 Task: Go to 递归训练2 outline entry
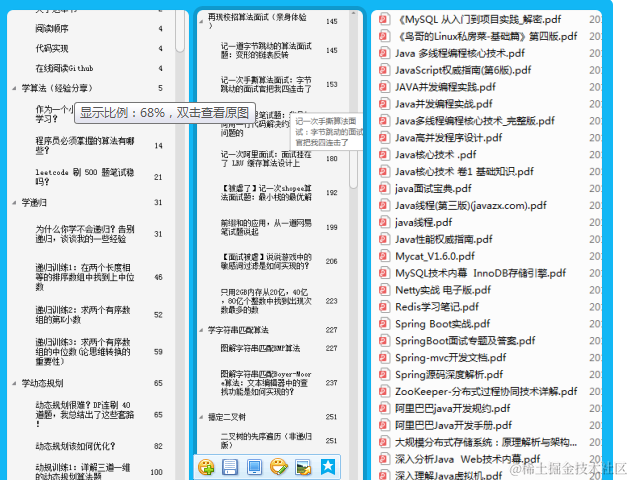(83, 315)
